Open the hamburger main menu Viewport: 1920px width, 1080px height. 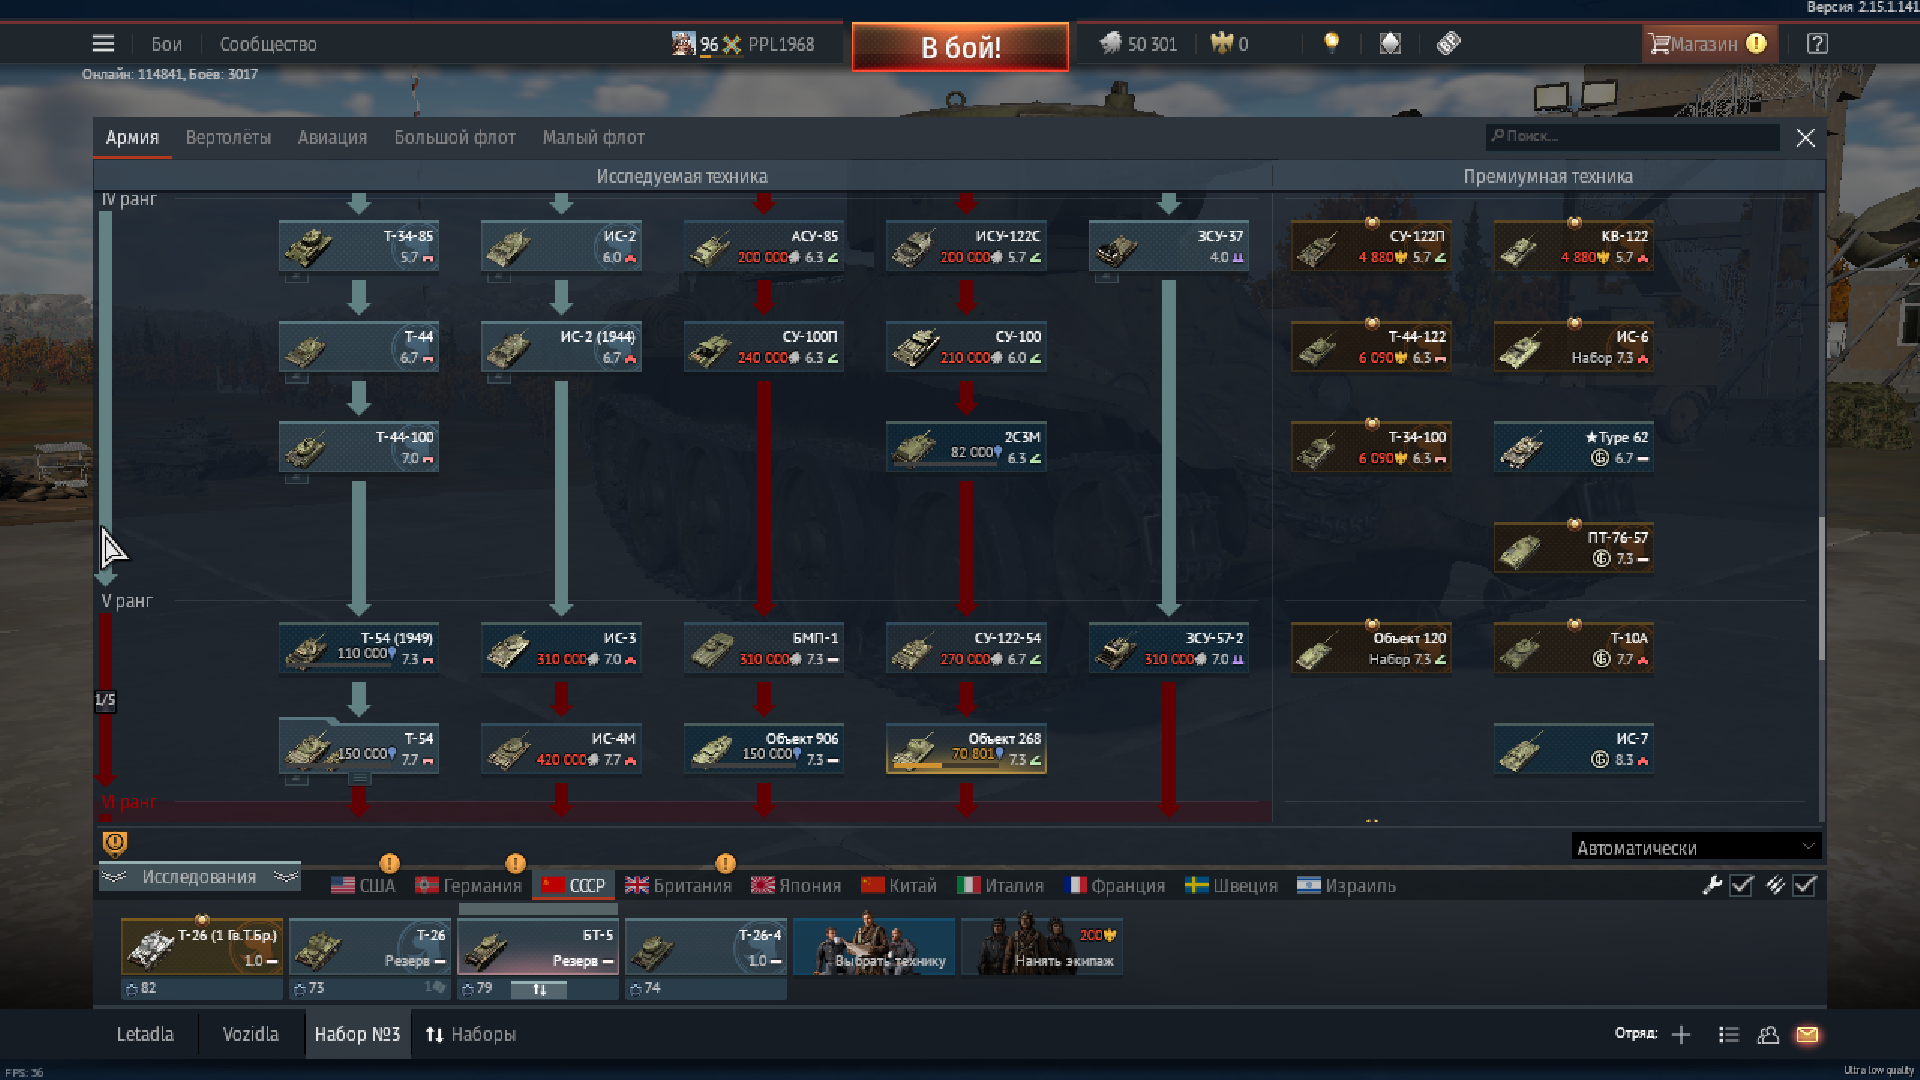click(103, 44)
